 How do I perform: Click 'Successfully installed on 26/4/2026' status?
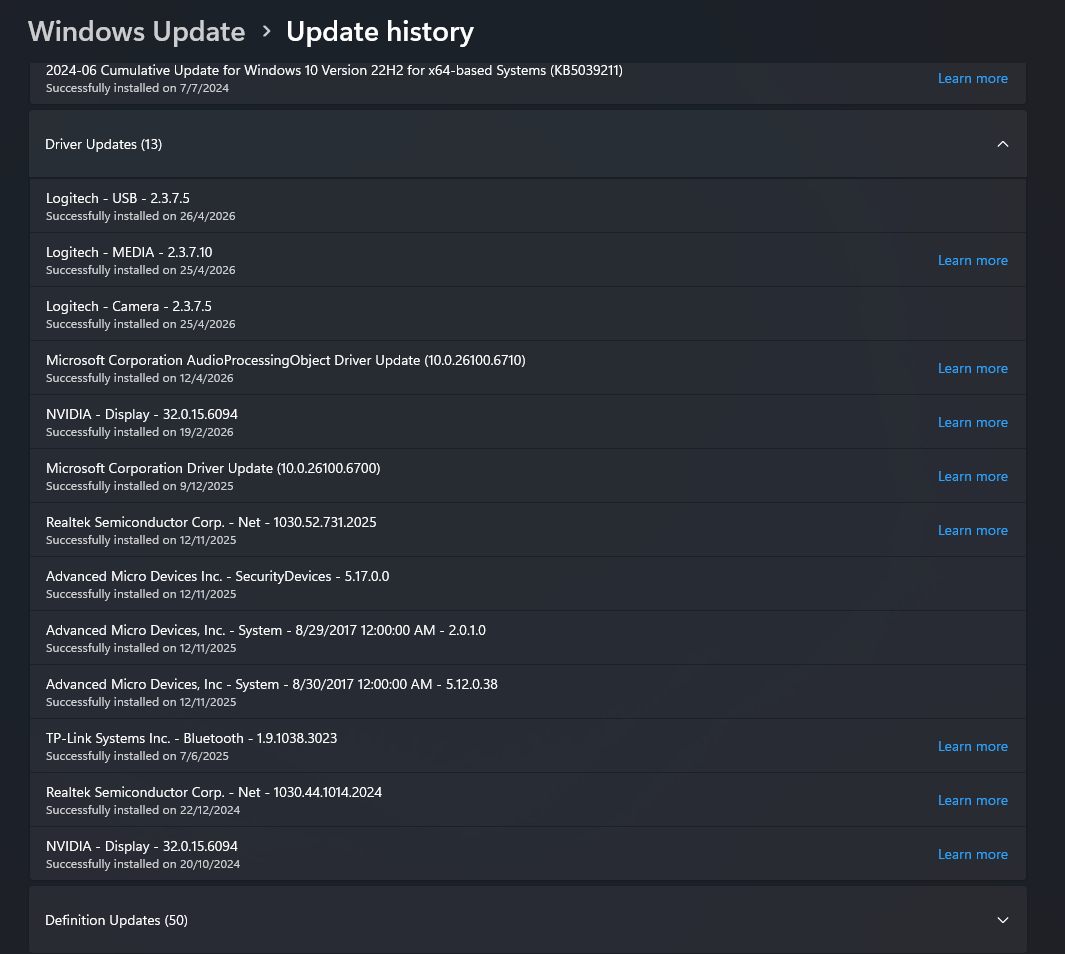pyautogui.click(x=141, y=217)
